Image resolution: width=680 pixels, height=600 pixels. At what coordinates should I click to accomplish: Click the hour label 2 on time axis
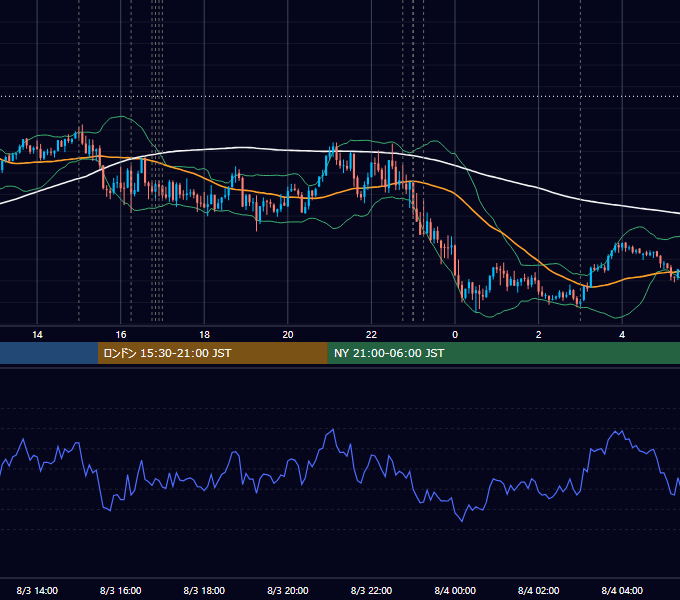[x=539, y=335]
